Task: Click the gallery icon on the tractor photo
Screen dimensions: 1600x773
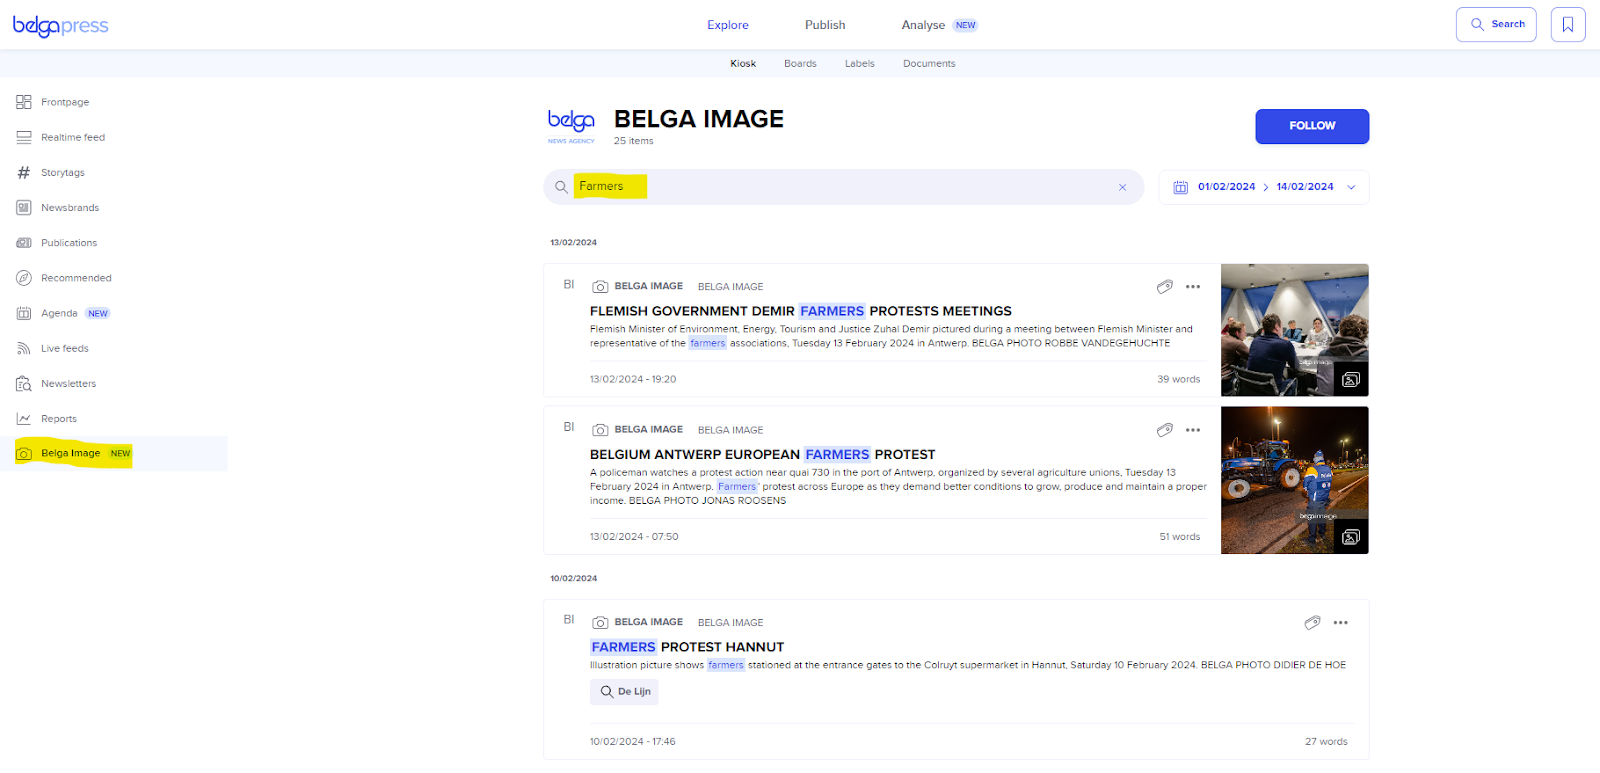Action: coord(1351,537)
